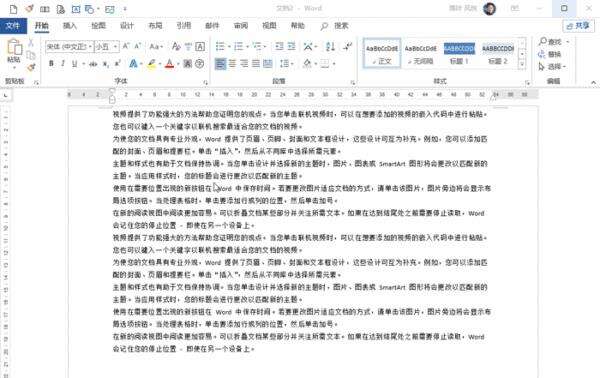The height and width of the screenshot is (378, 600).
Task: Click the Sort paragraphs icon
Action: [x=330, y=47]
